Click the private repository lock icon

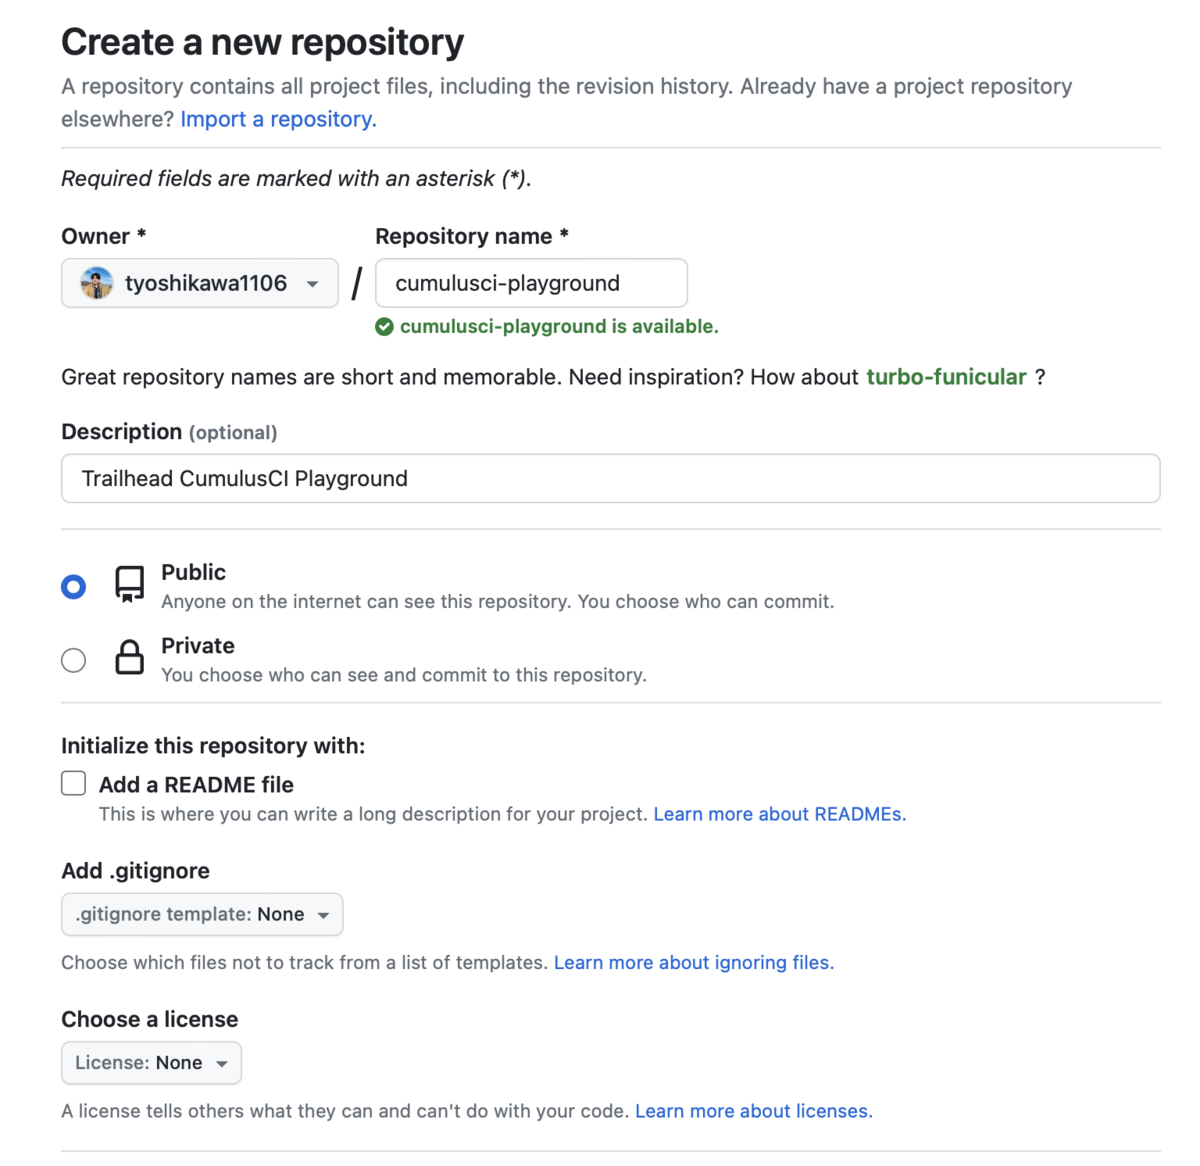[x=129, y=658]
